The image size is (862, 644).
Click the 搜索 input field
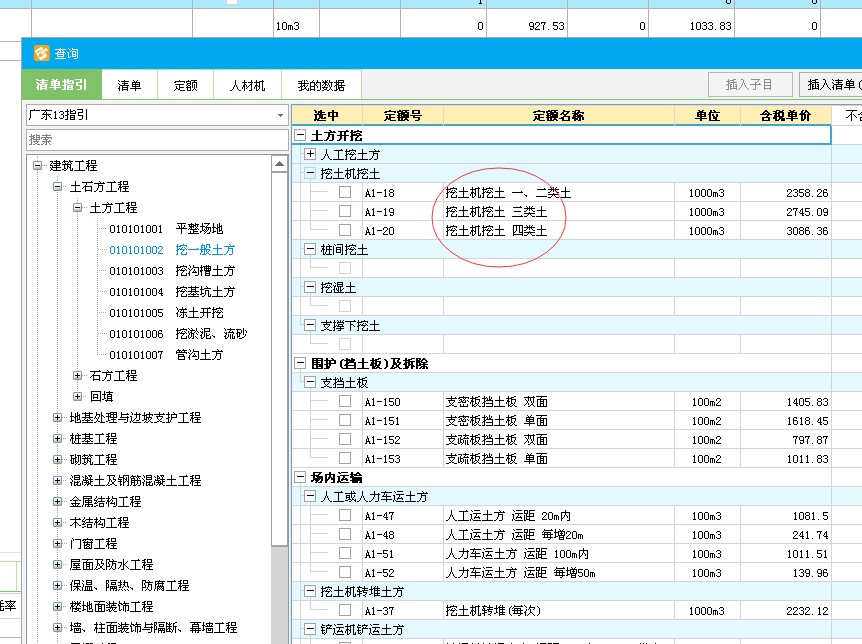[157, 140]
